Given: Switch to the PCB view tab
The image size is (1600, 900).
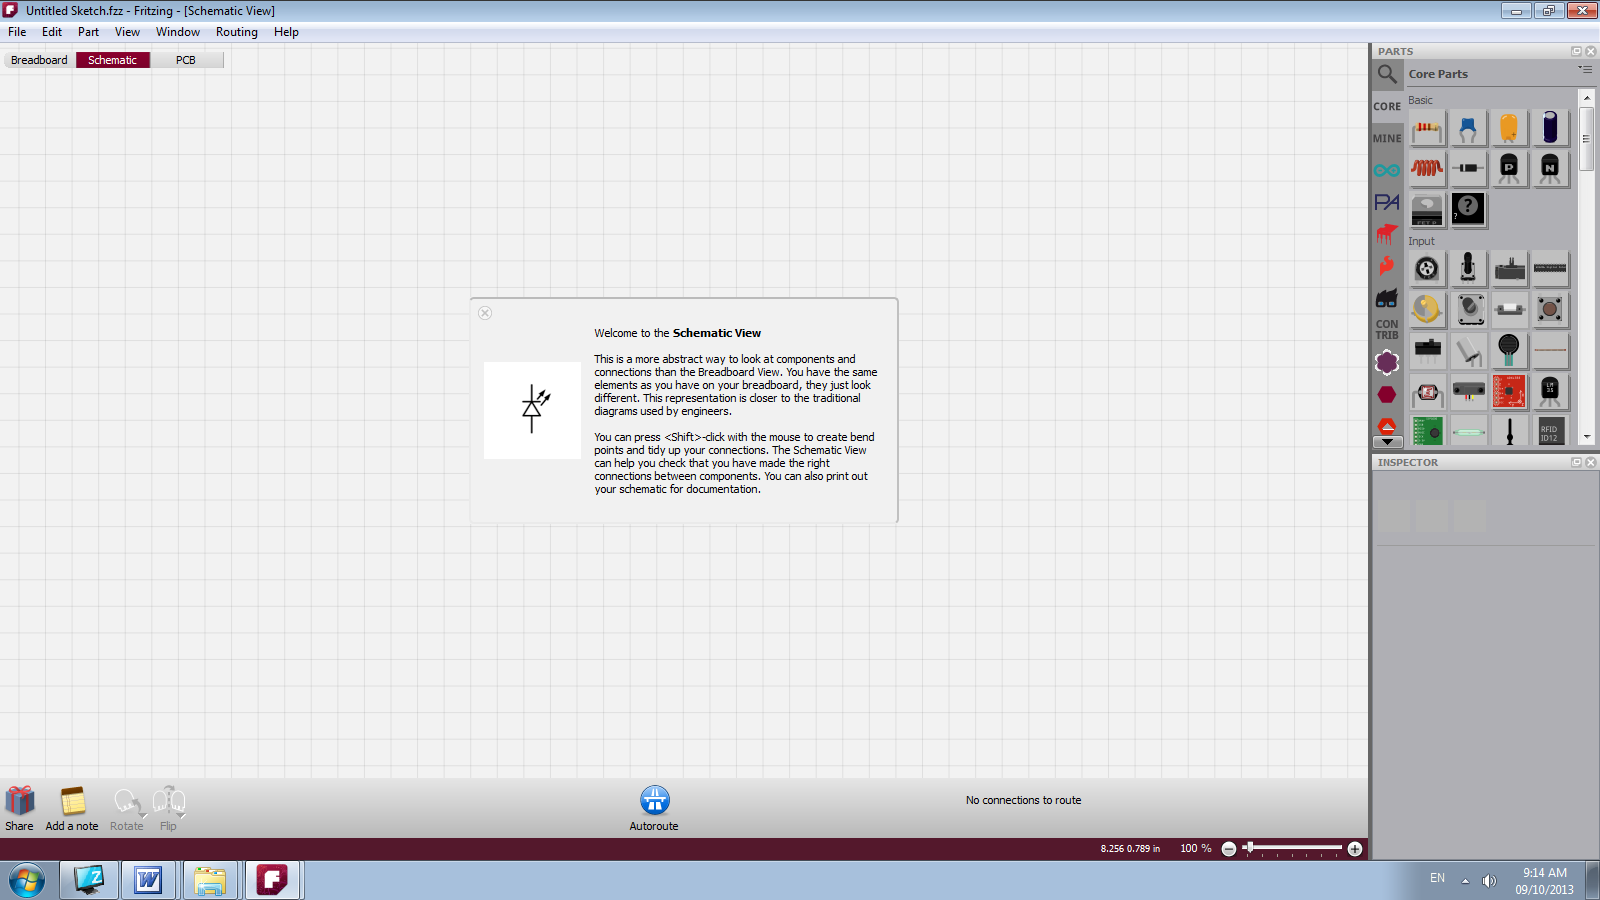Looking at the screenshot, I should (186, 60).
